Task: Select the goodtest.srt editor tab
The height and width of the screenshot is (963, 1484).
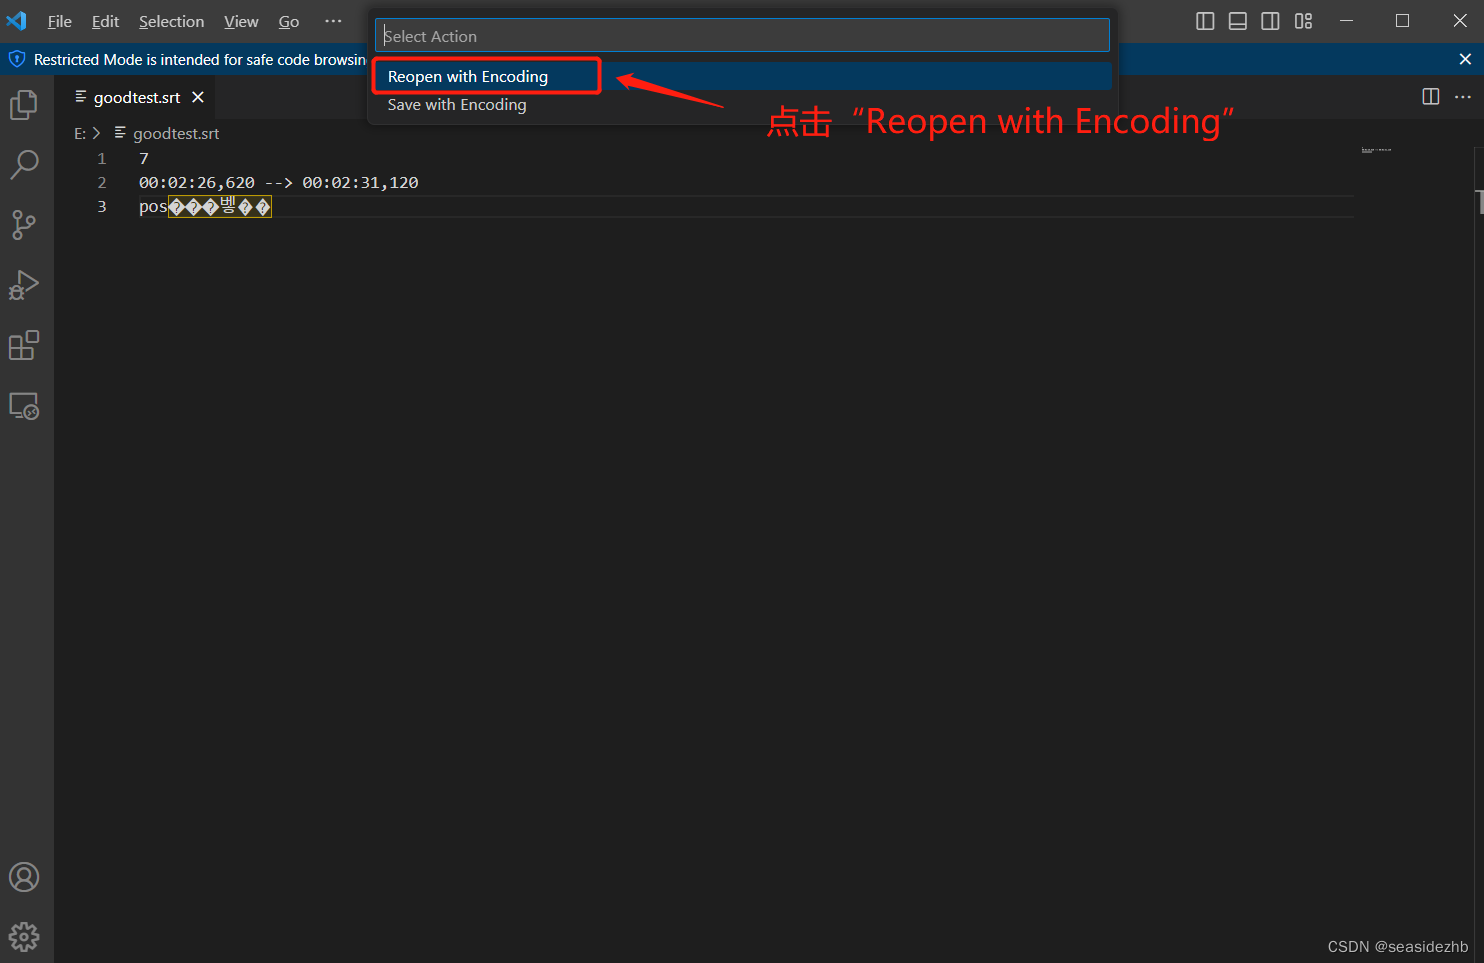Action: coord(137,97)
